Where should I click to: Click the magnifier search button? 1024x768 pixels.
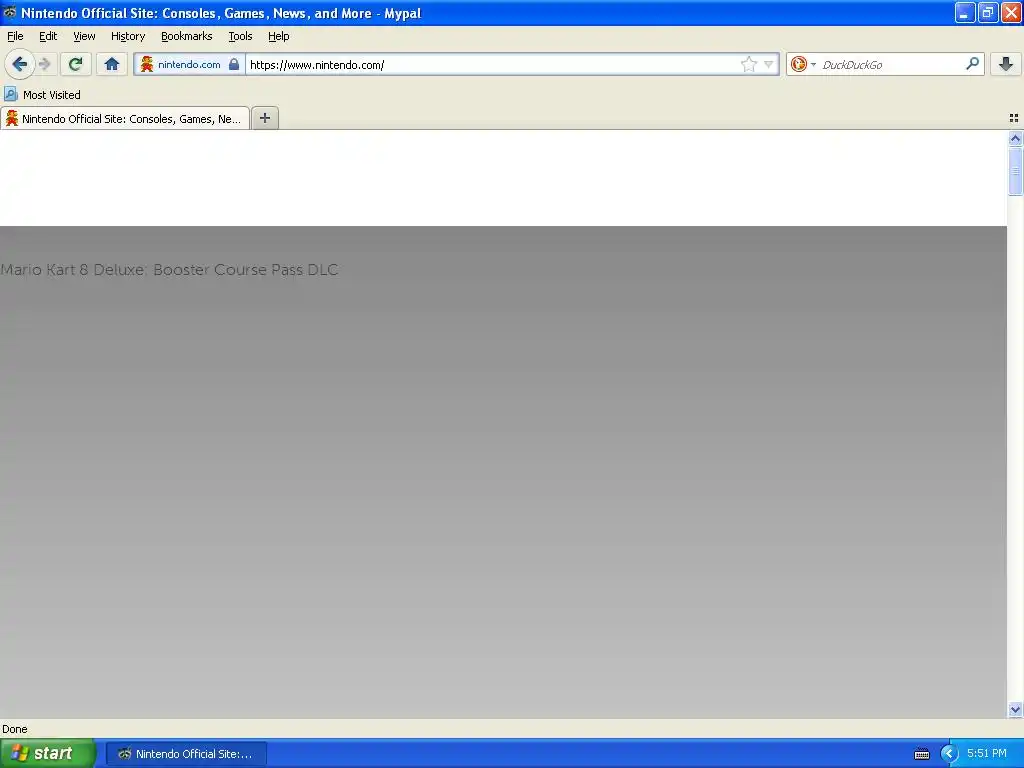972,63
